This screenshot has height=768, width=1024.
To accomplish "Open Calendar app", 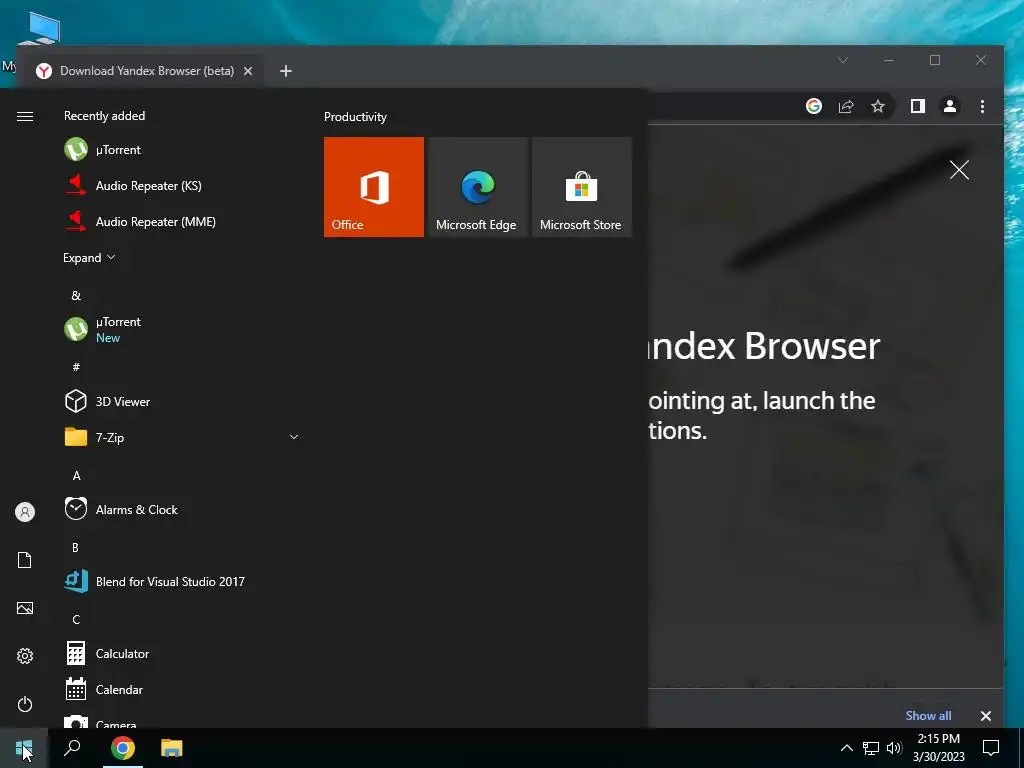I will click(x=182, y=690).
